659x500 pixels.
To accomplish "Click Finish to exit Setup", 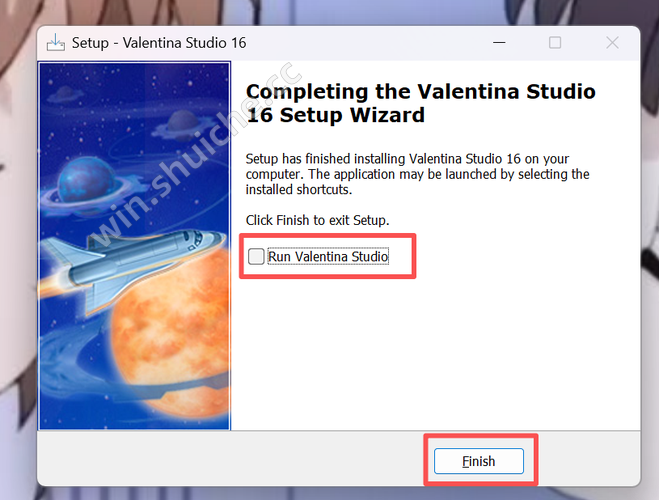I will coord(479,461).
